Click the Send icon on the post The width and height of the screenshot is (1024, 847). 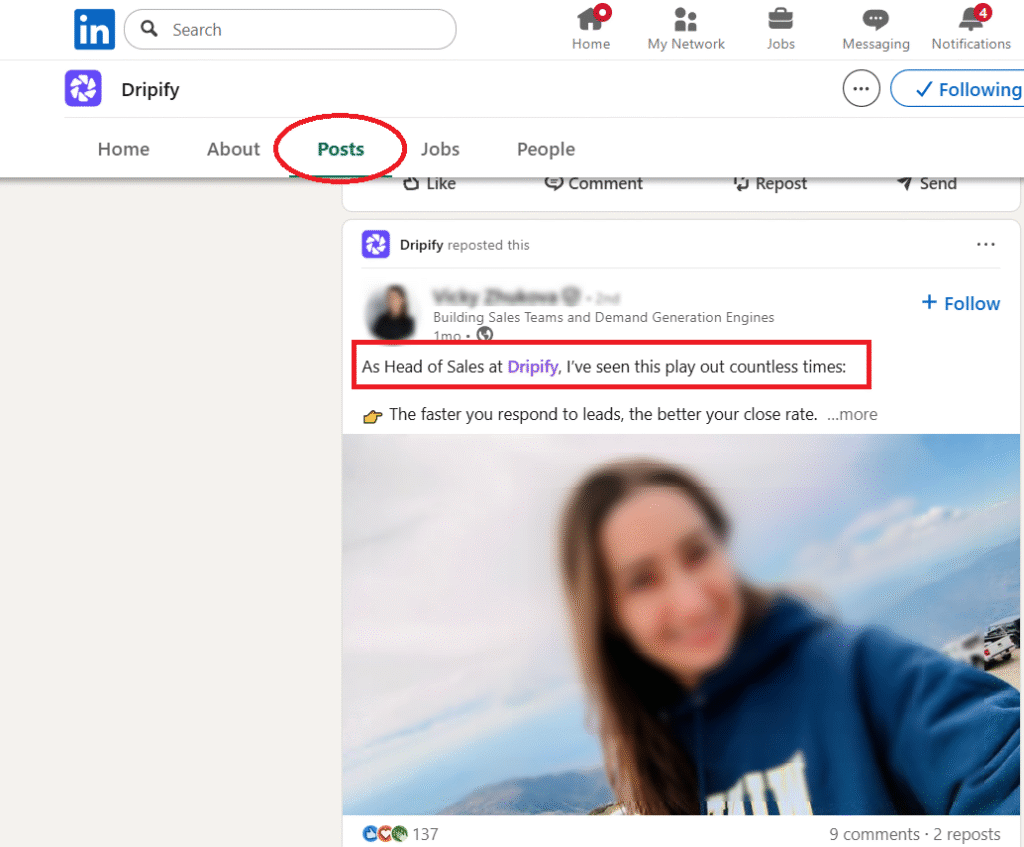coord(926,183)
